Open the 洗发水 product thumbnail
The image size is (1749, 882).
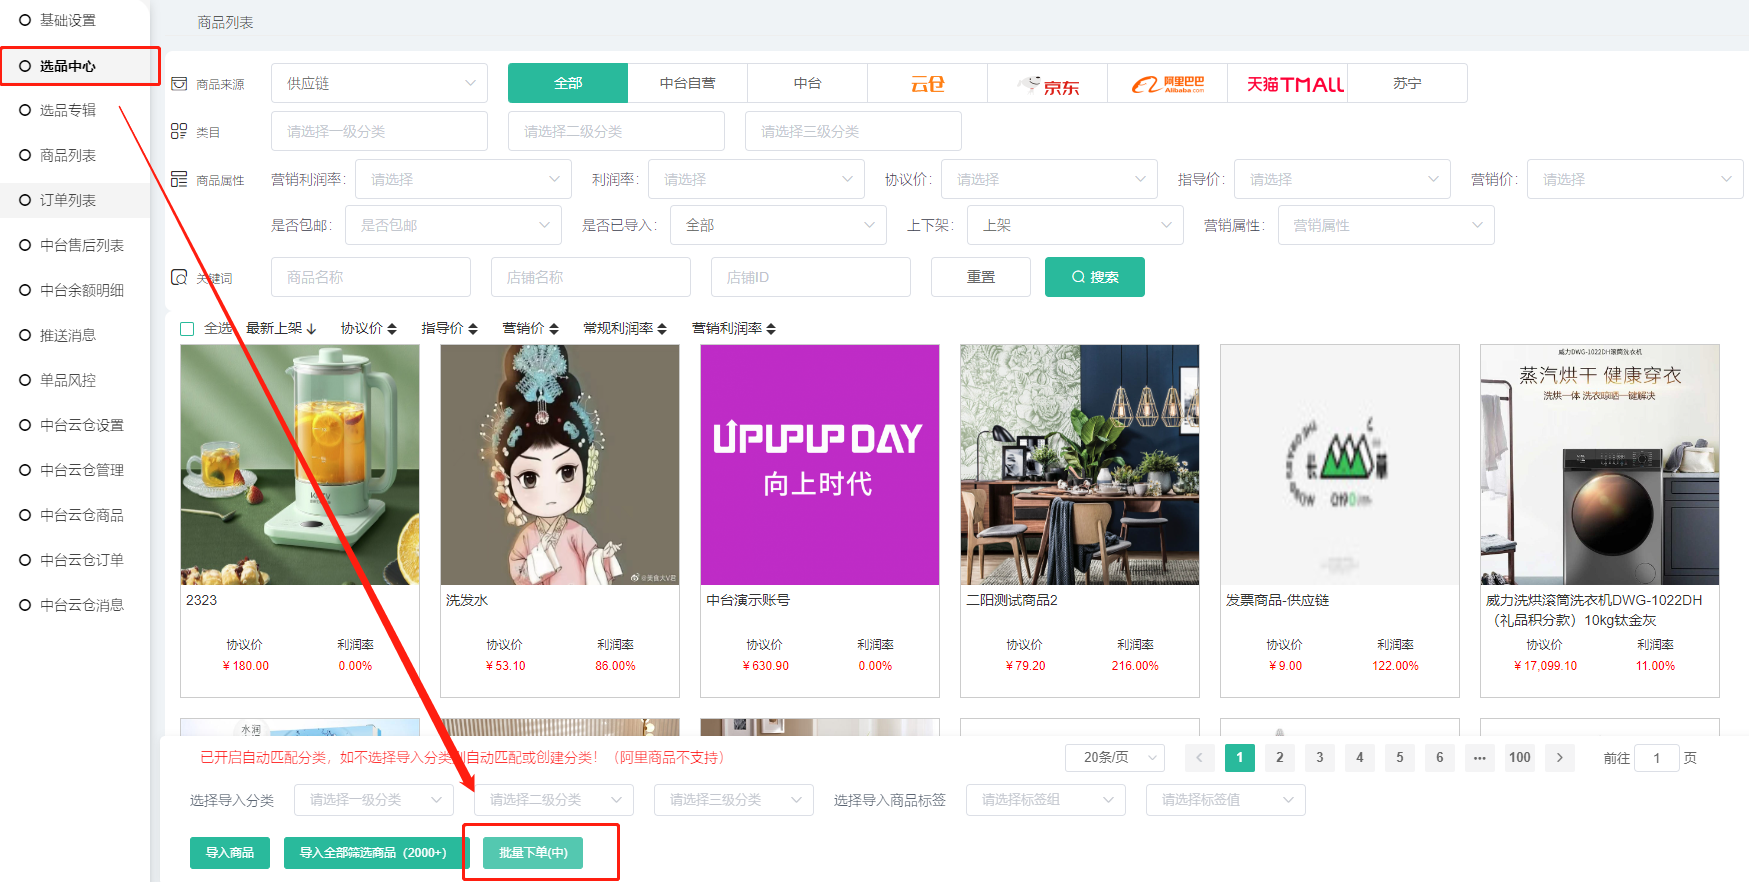(x=560, y=465)
